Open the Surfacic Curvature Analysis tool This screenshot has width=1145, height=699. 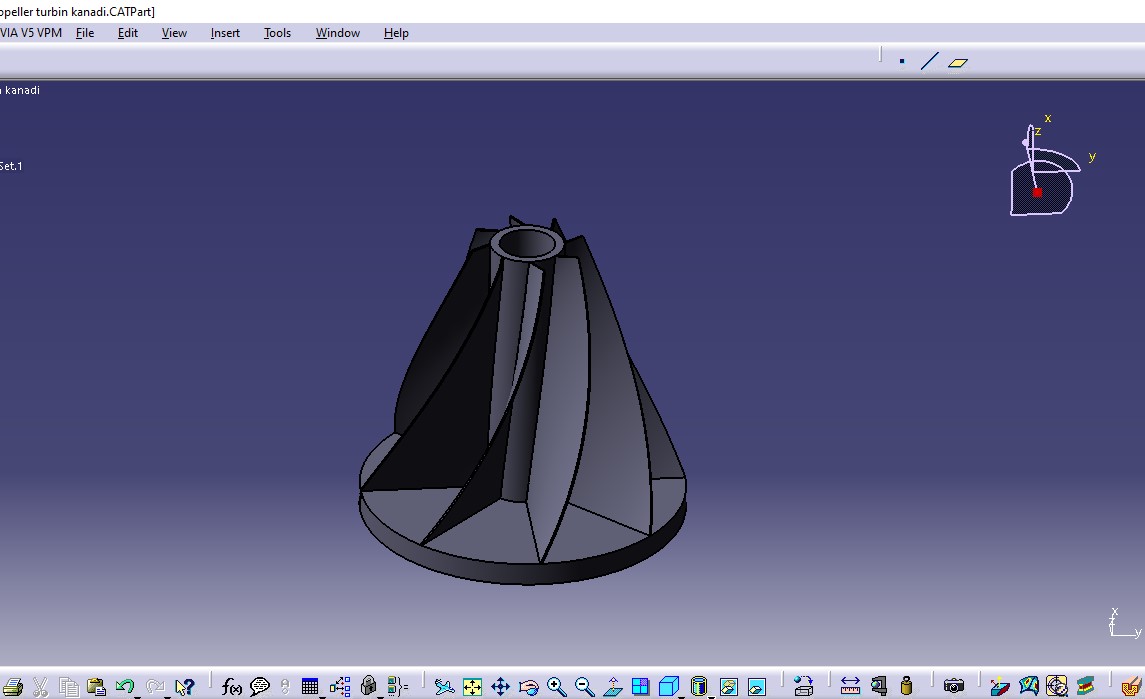click(x=1028, y=687)
